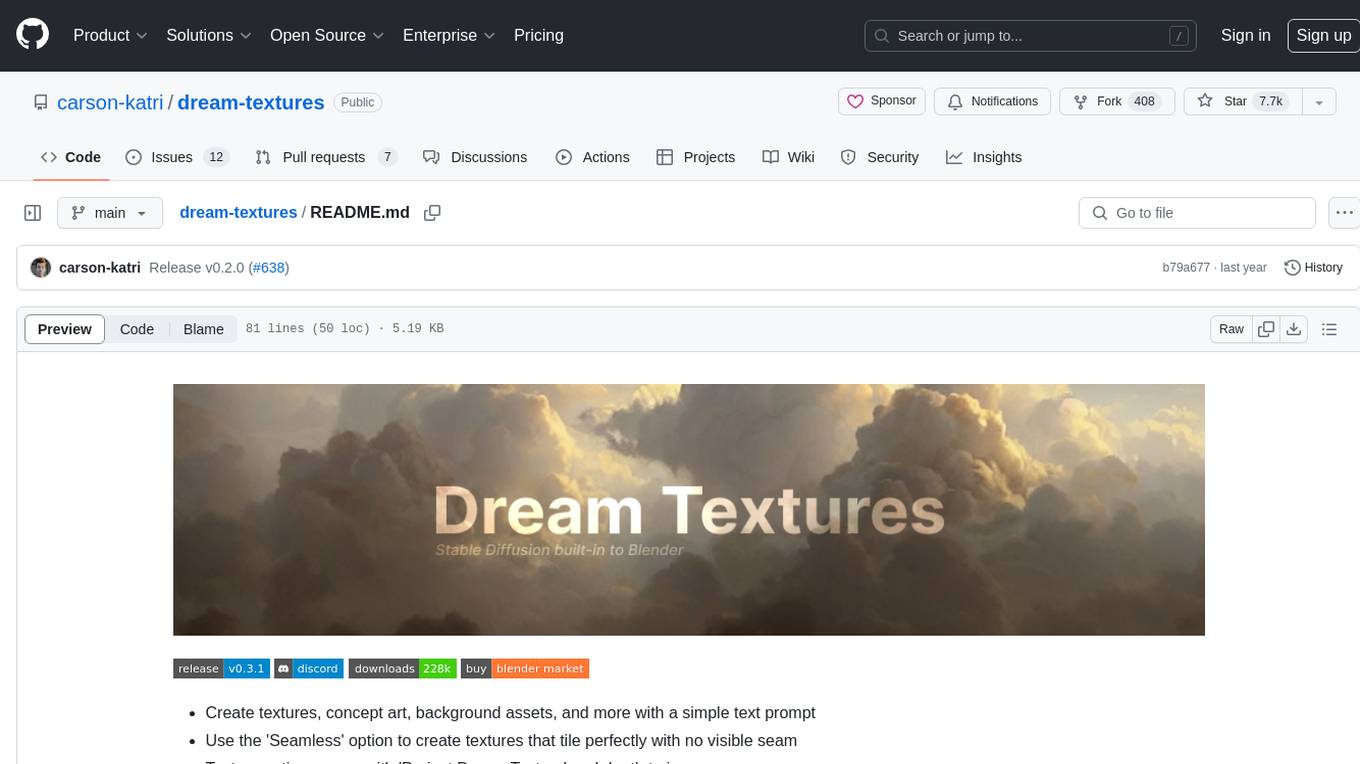Screen dimensions: 1360x764
Task: Expand the Solutions menu
Action: pyautogui.click(x=208, y=35)
